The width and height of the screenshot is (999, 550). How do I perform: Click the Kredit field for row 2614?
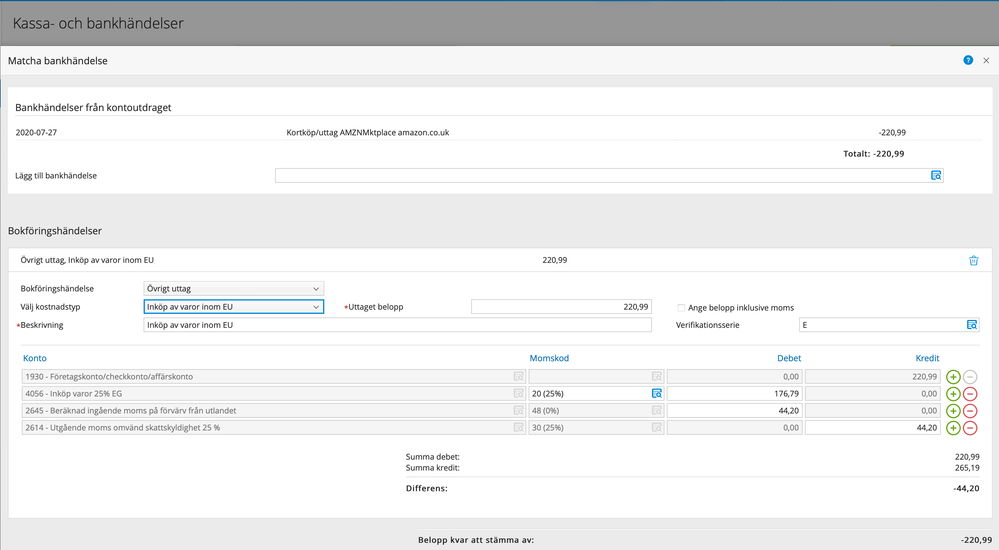[872, 428]
